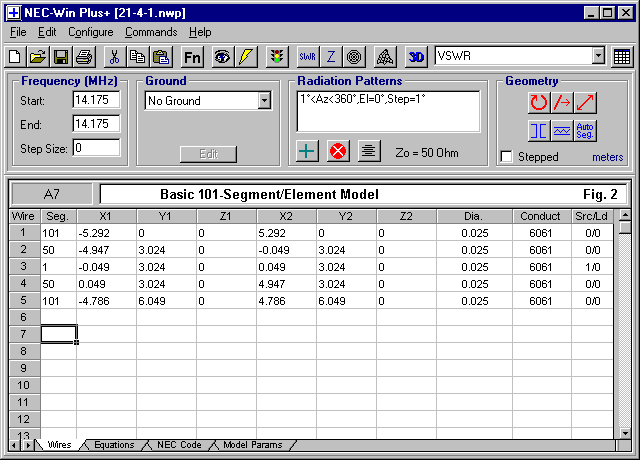Open the Configure menu

point(91,32)
